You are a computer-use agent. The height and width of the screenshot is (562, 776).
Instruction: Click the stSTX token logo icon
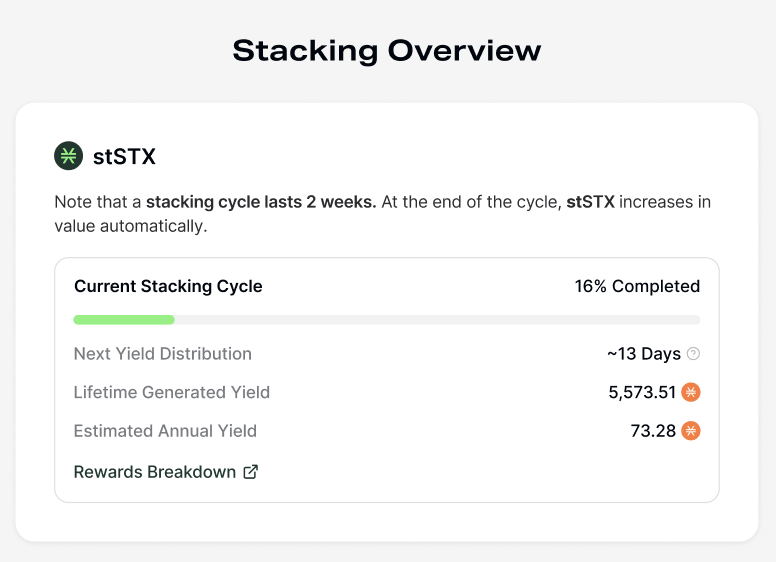click(68, 156)
